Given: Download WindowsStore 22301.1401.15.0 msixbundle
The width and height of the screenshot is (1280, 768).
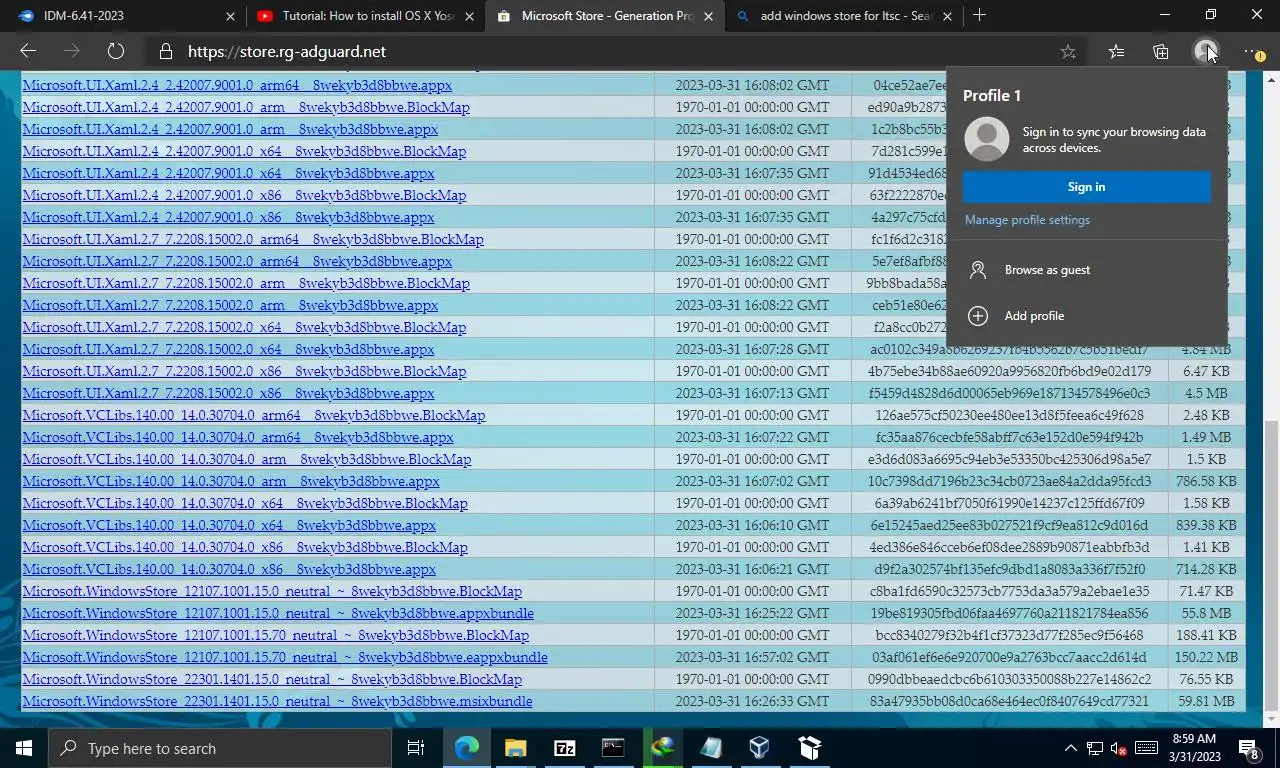Looking at the screenshot, I should (x=277, y=701).
